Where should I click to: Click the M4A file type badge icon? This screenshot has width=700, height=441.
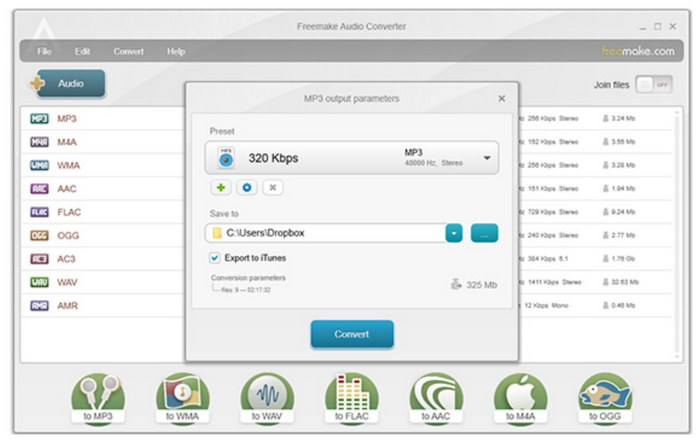coord(39,142)
